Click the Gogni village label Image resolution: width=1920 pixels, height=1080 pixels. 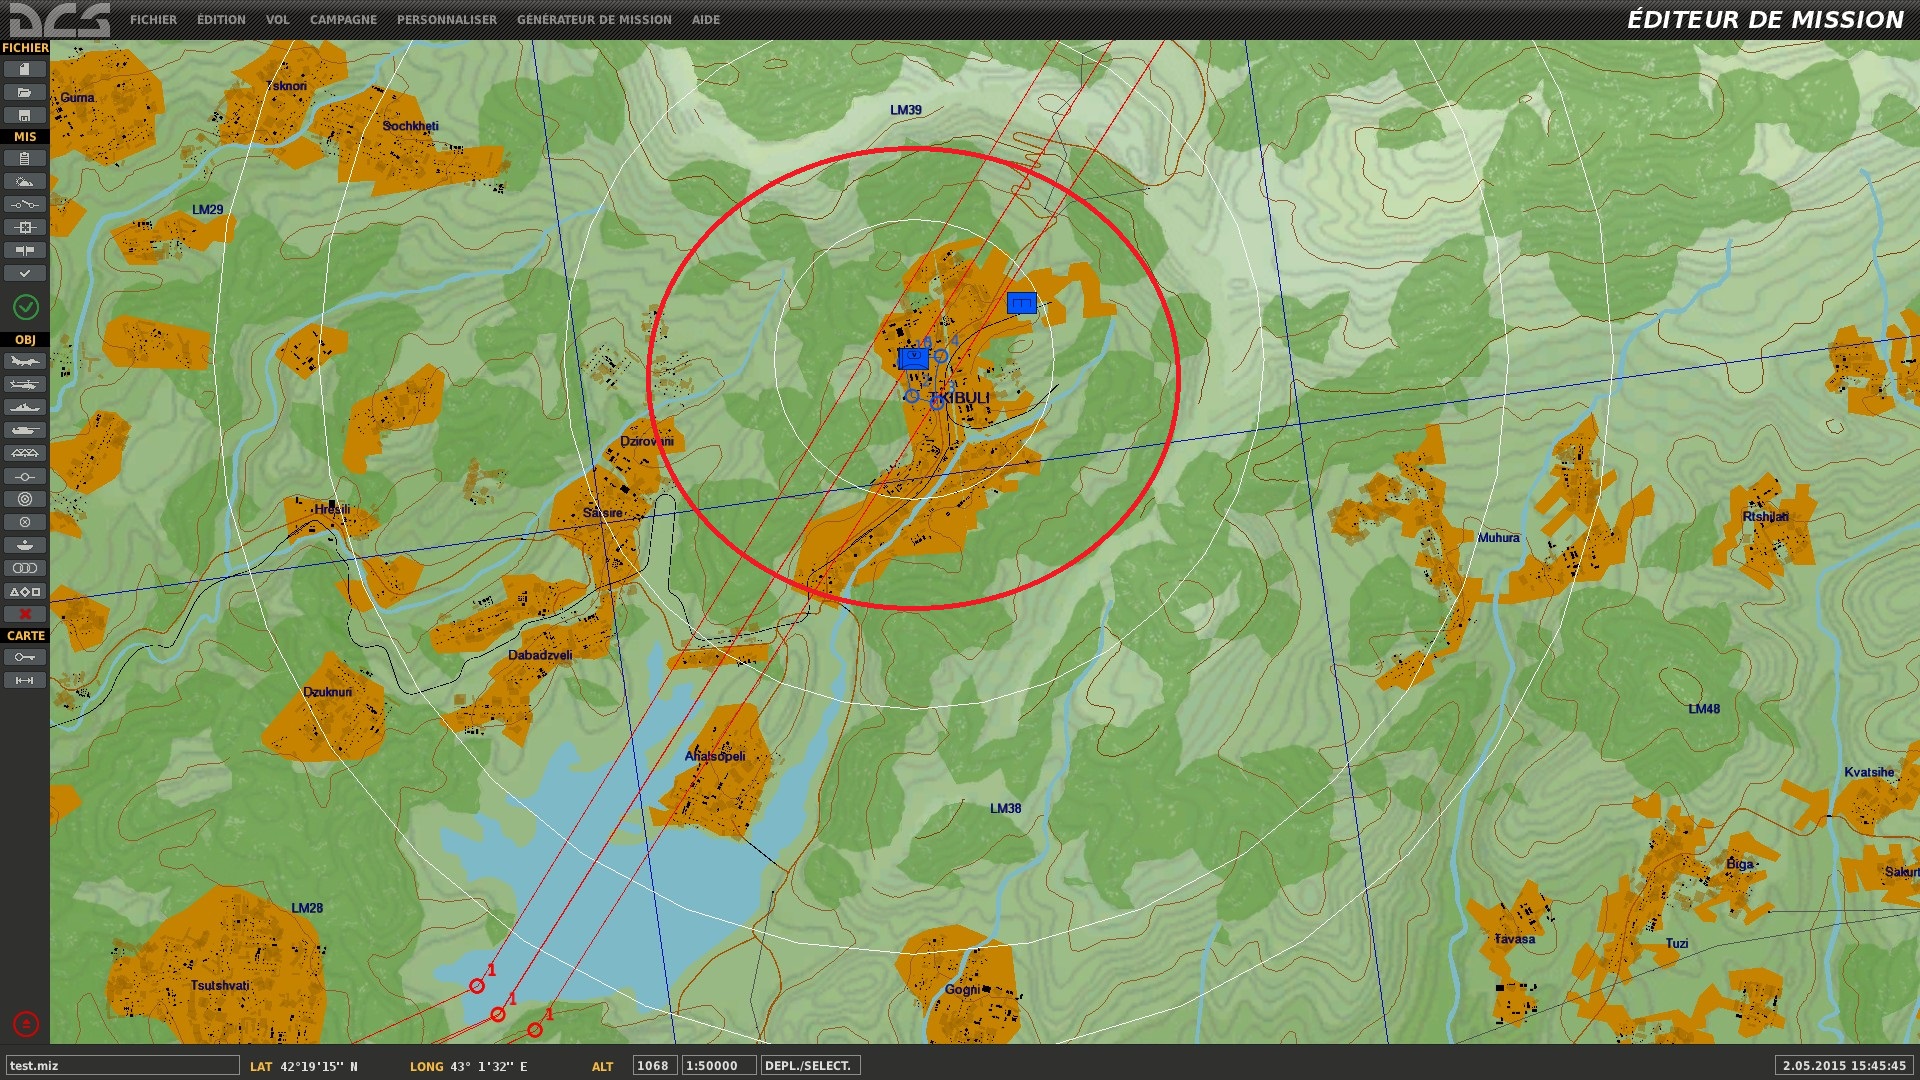962,989
